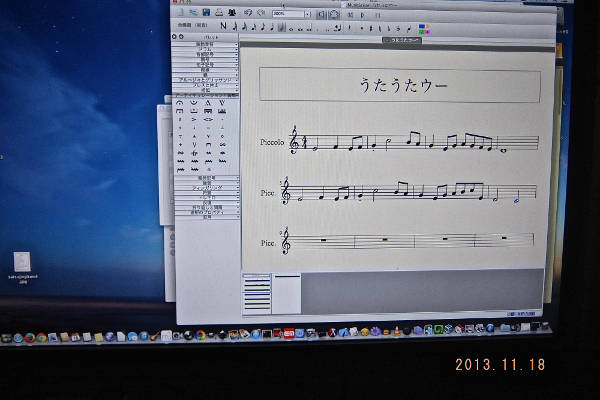Close the palette panel with its round button
This screenshot has width=600, height=400.
(174, 36)
